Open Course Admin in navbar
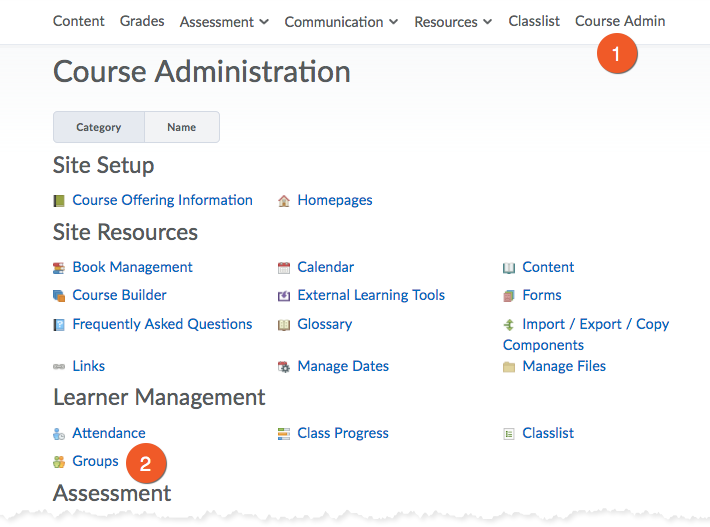The height and width of the screenshot is (527, 710). pos(620,21)
